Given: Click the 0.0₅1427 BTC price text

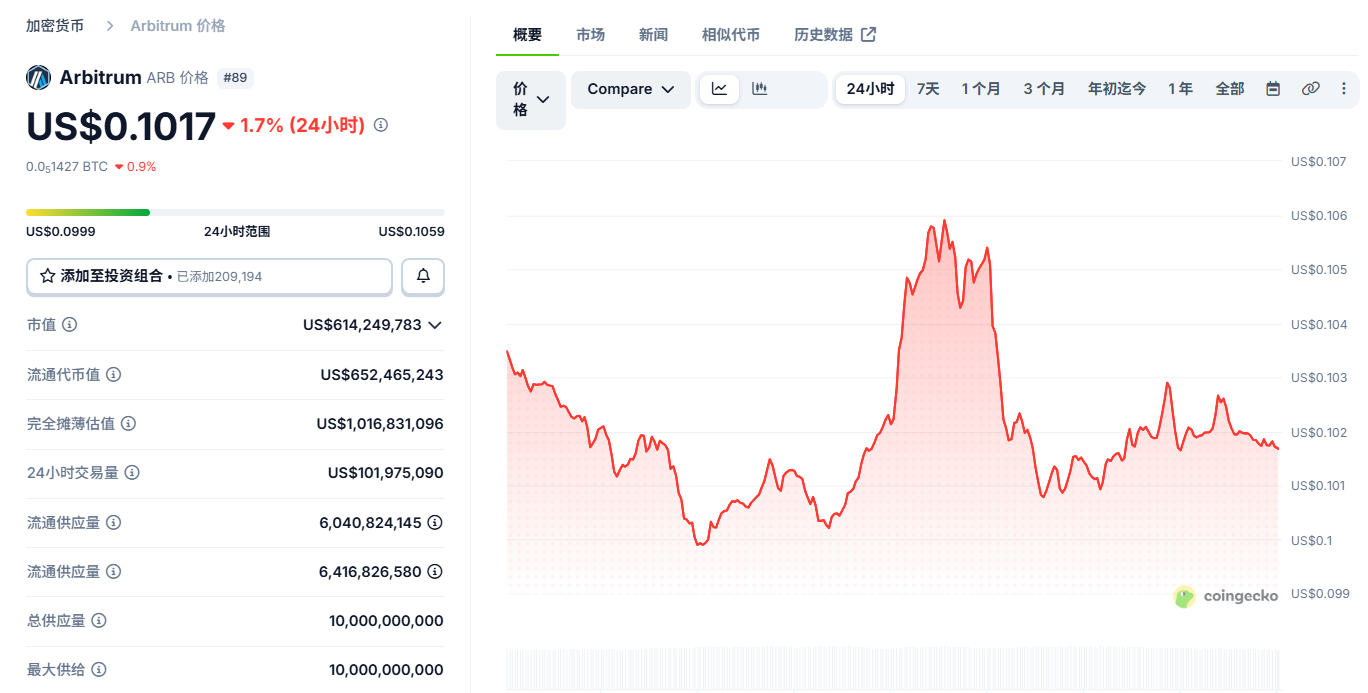Looking at the screenshot, I should click(67, 167).
